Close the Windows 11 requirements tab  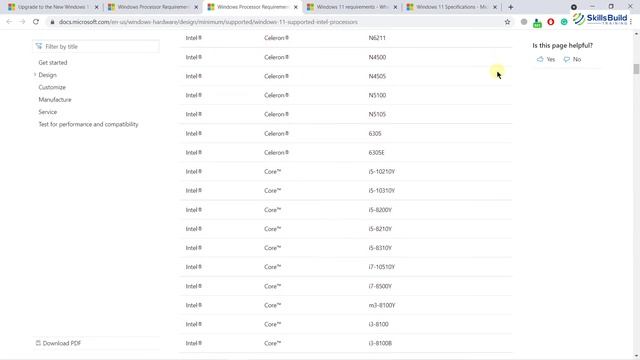395,7
